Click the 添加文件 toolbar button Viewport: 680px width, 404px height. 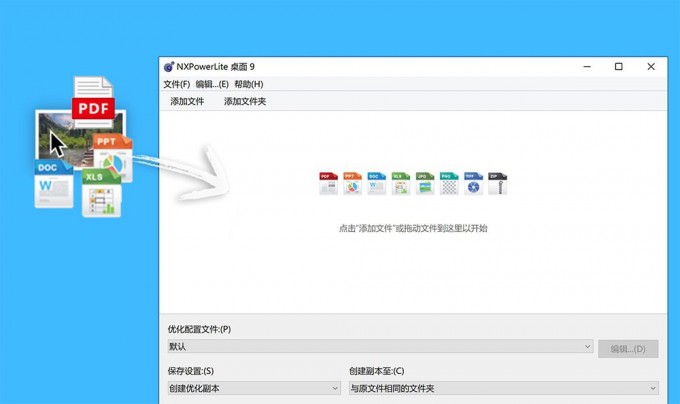pyautogui.click(x=187, y=101)
